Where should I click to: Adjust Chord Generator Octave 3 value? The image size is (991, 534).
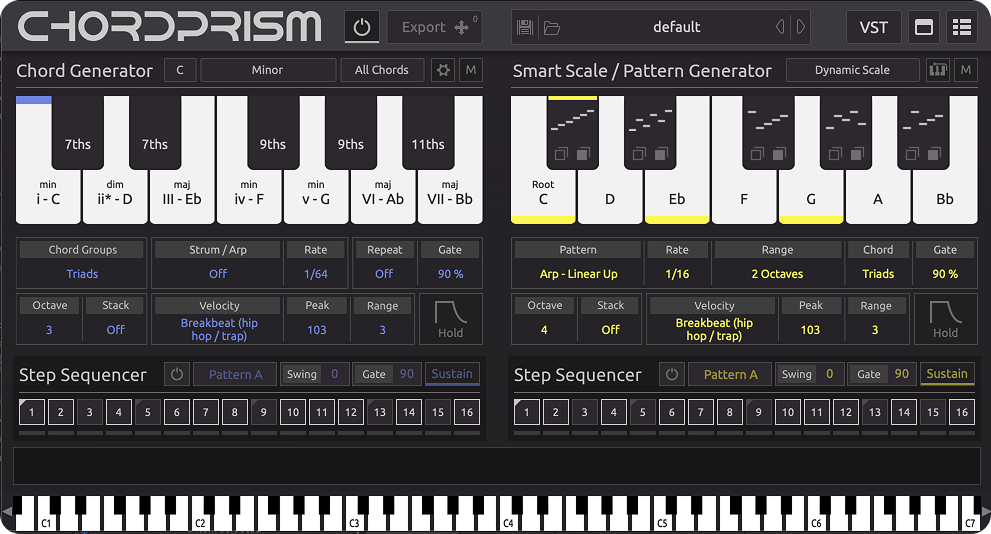tap(49, 329)
